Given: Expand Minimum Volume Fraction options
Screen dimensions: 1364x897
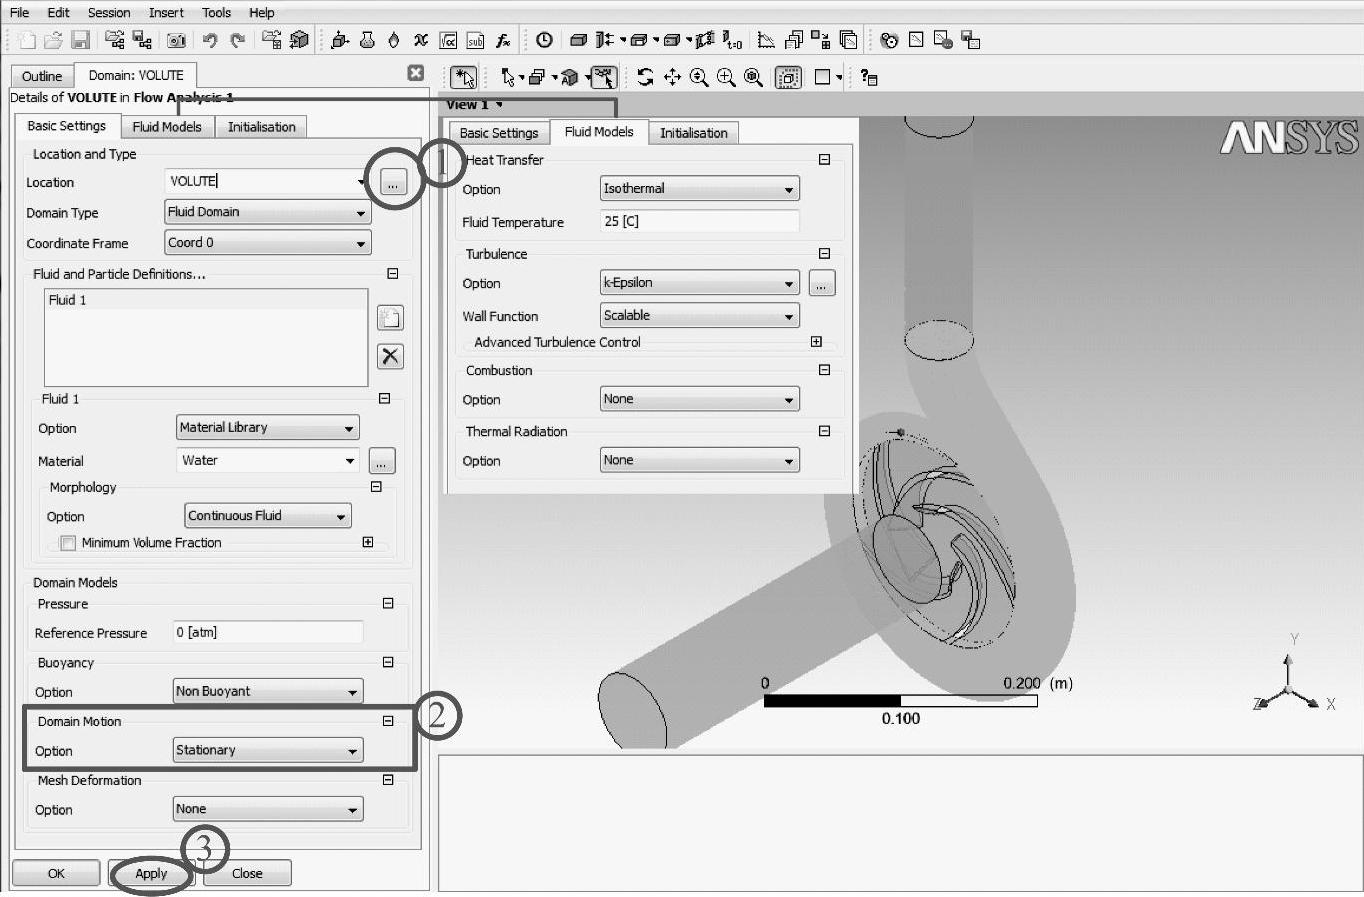Looking at the screenshot, I should [x=368, y=542].
